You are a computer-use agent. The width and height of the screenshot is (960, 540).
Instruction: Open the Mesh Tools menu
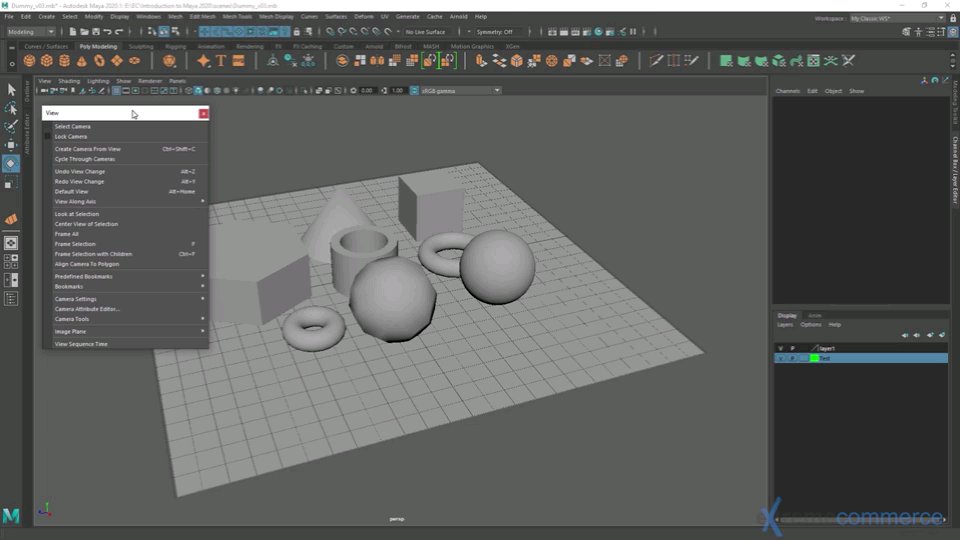237,17
